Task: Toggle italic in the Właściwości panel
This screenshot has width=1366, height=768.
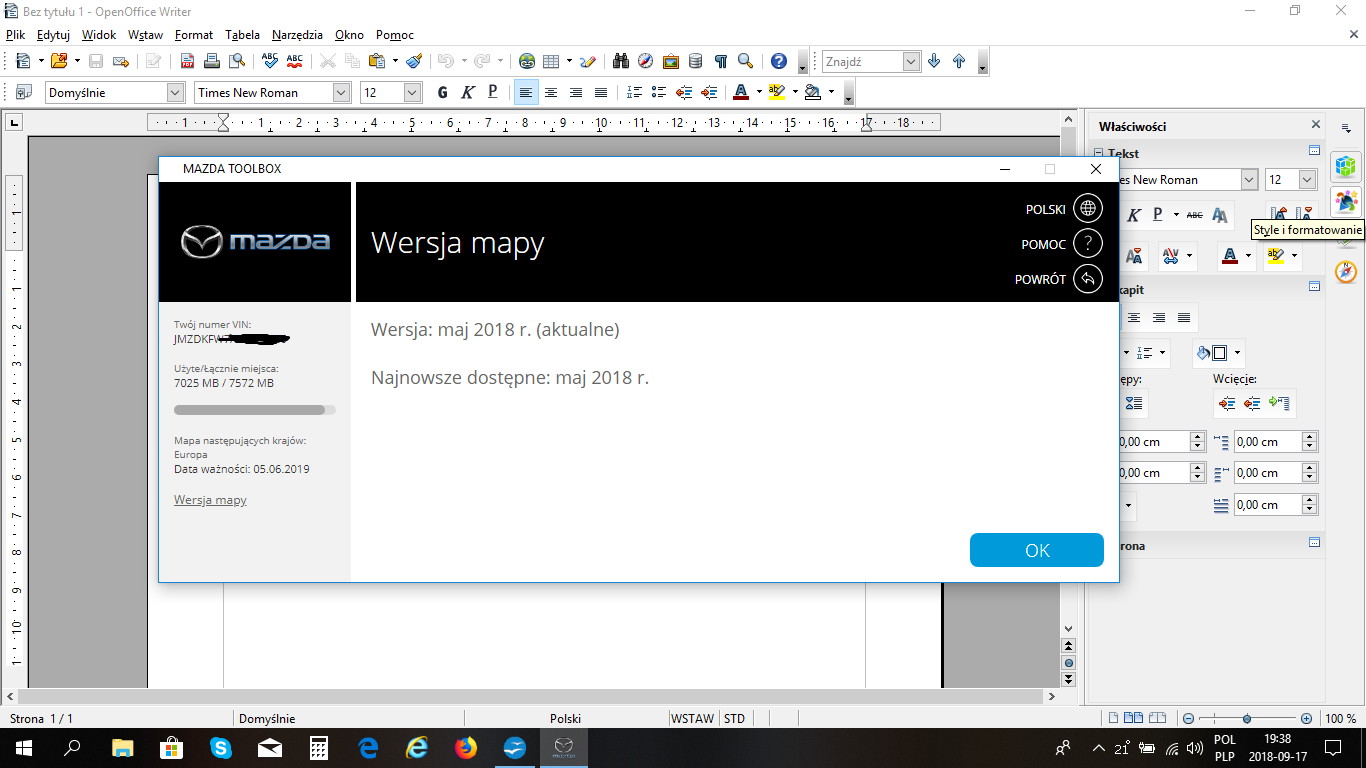Action: pyautogui.click(x=1134, y=215)
